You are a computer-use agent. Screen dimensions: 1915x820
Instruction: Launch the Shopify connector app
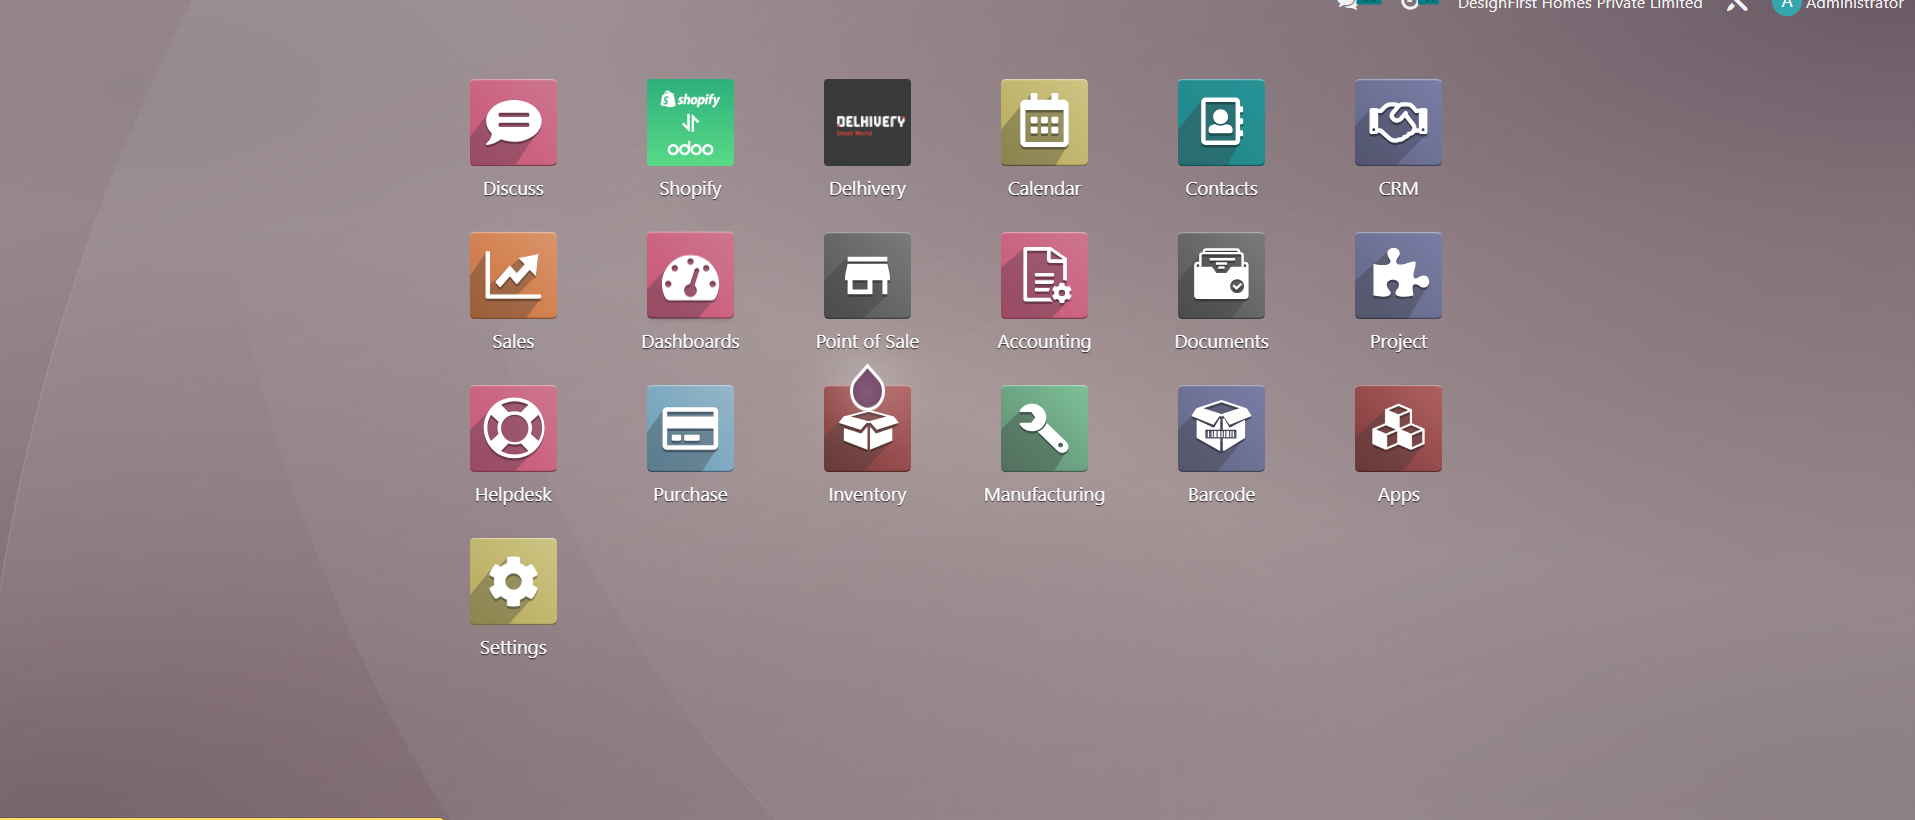[690, 123]
